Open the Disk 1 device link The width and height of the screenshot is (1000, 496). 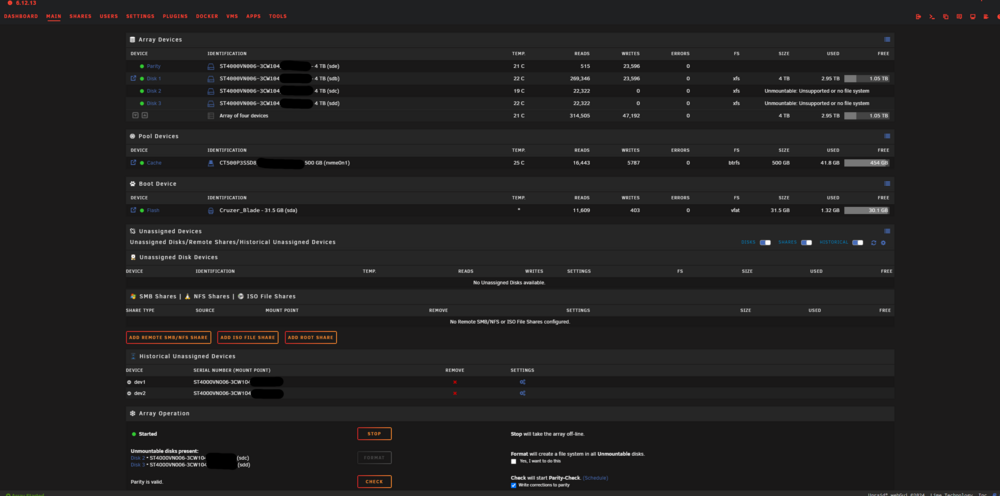154,78
